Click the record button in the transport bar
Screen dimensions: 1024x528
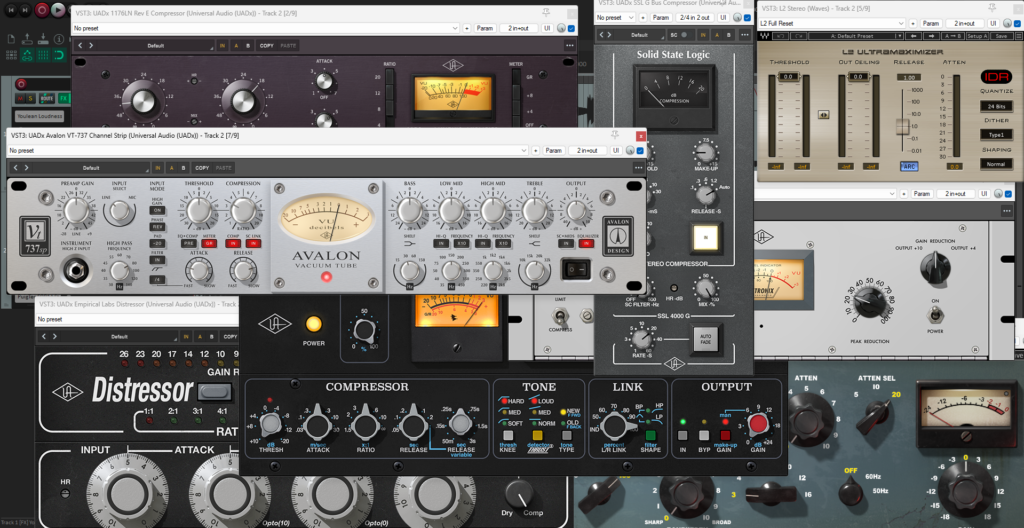(x=42, y=9)
